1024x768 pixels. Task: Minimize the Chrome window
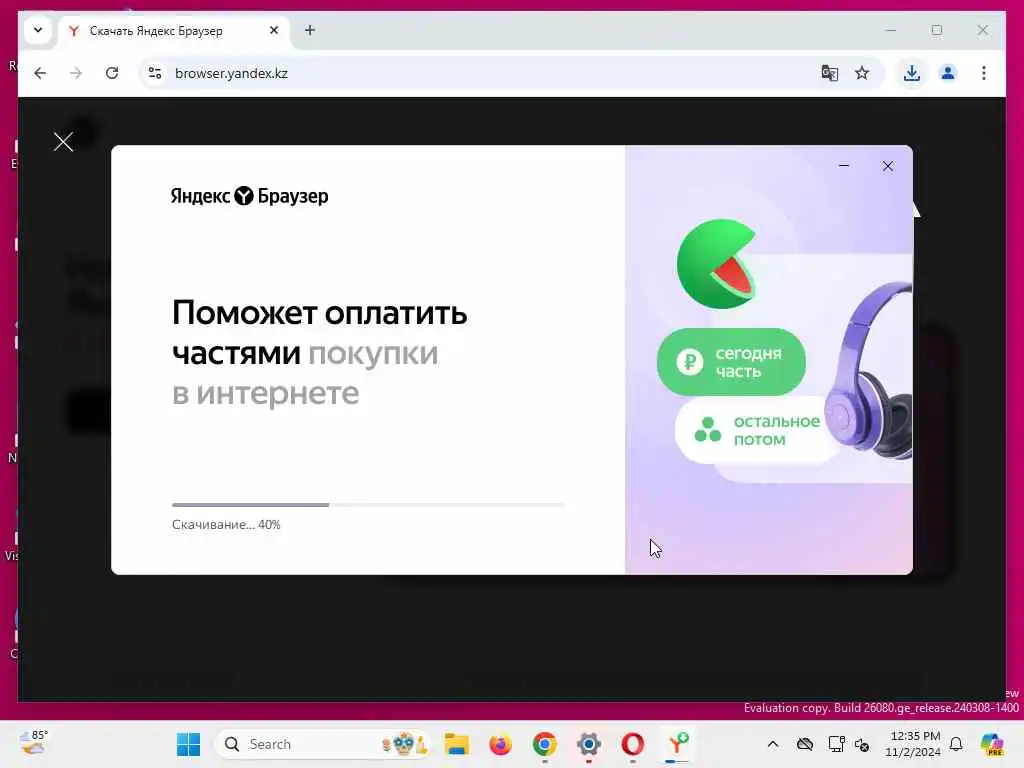click(891, 30)
